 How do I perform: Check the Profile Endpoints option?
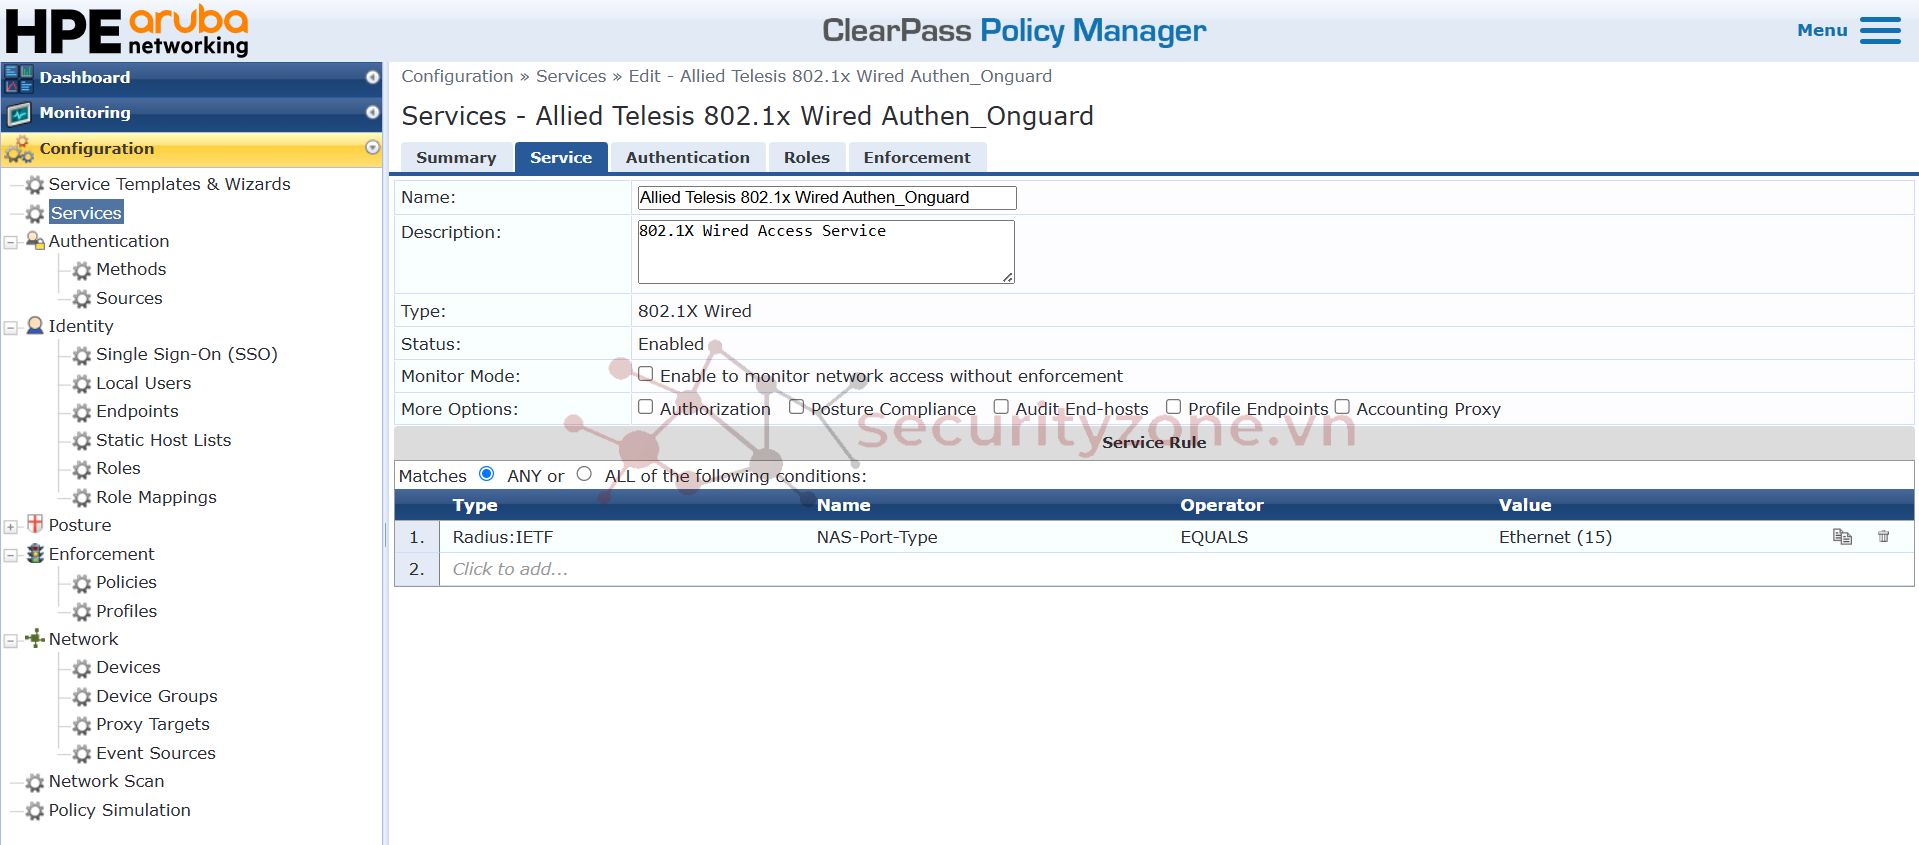pos(1174,407)
